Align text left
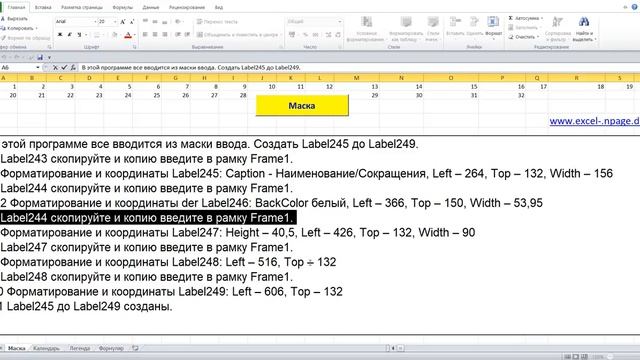This screenshot has height=360, width=640. click(x=145, y=35)
